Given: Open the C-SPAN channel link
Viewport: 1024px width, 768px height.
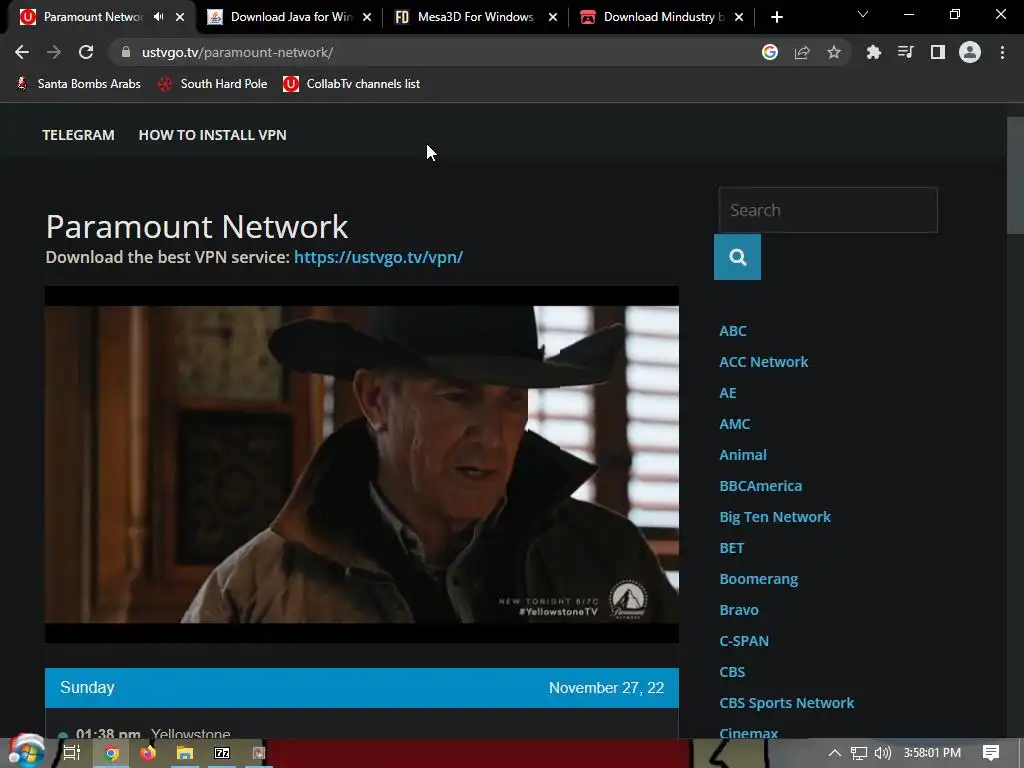Looking at the screenshot, I should [744, 641].
